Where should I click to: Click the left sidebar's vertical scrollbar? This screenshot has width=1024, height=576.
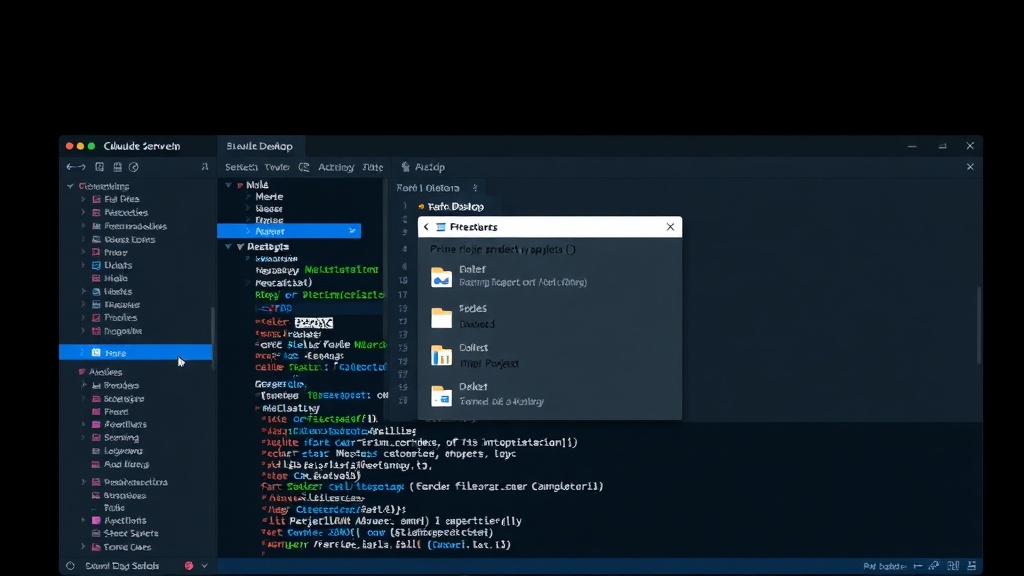(x=212, y=338)
